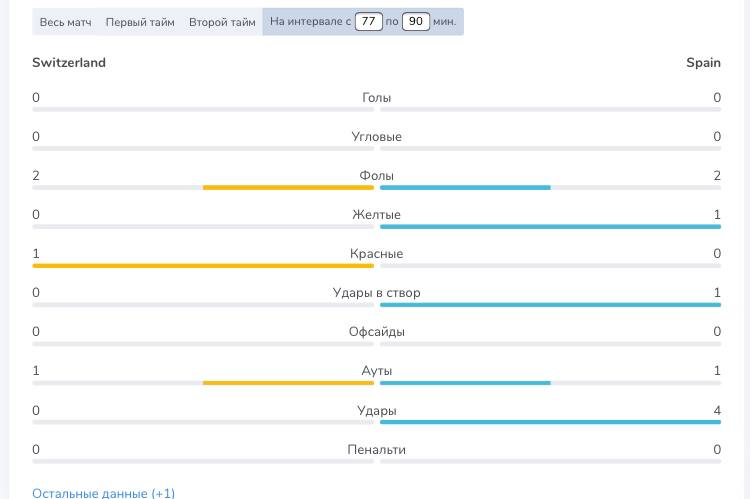Open the Второй тайм tab
The image size is (750, 499).
tap(222, 22)
